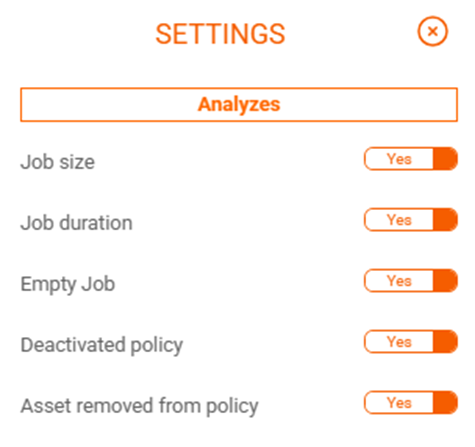Click the 'Yes' text in Job size switch
The height and width of the screenshot is (447, 475).
pos(399,159)
